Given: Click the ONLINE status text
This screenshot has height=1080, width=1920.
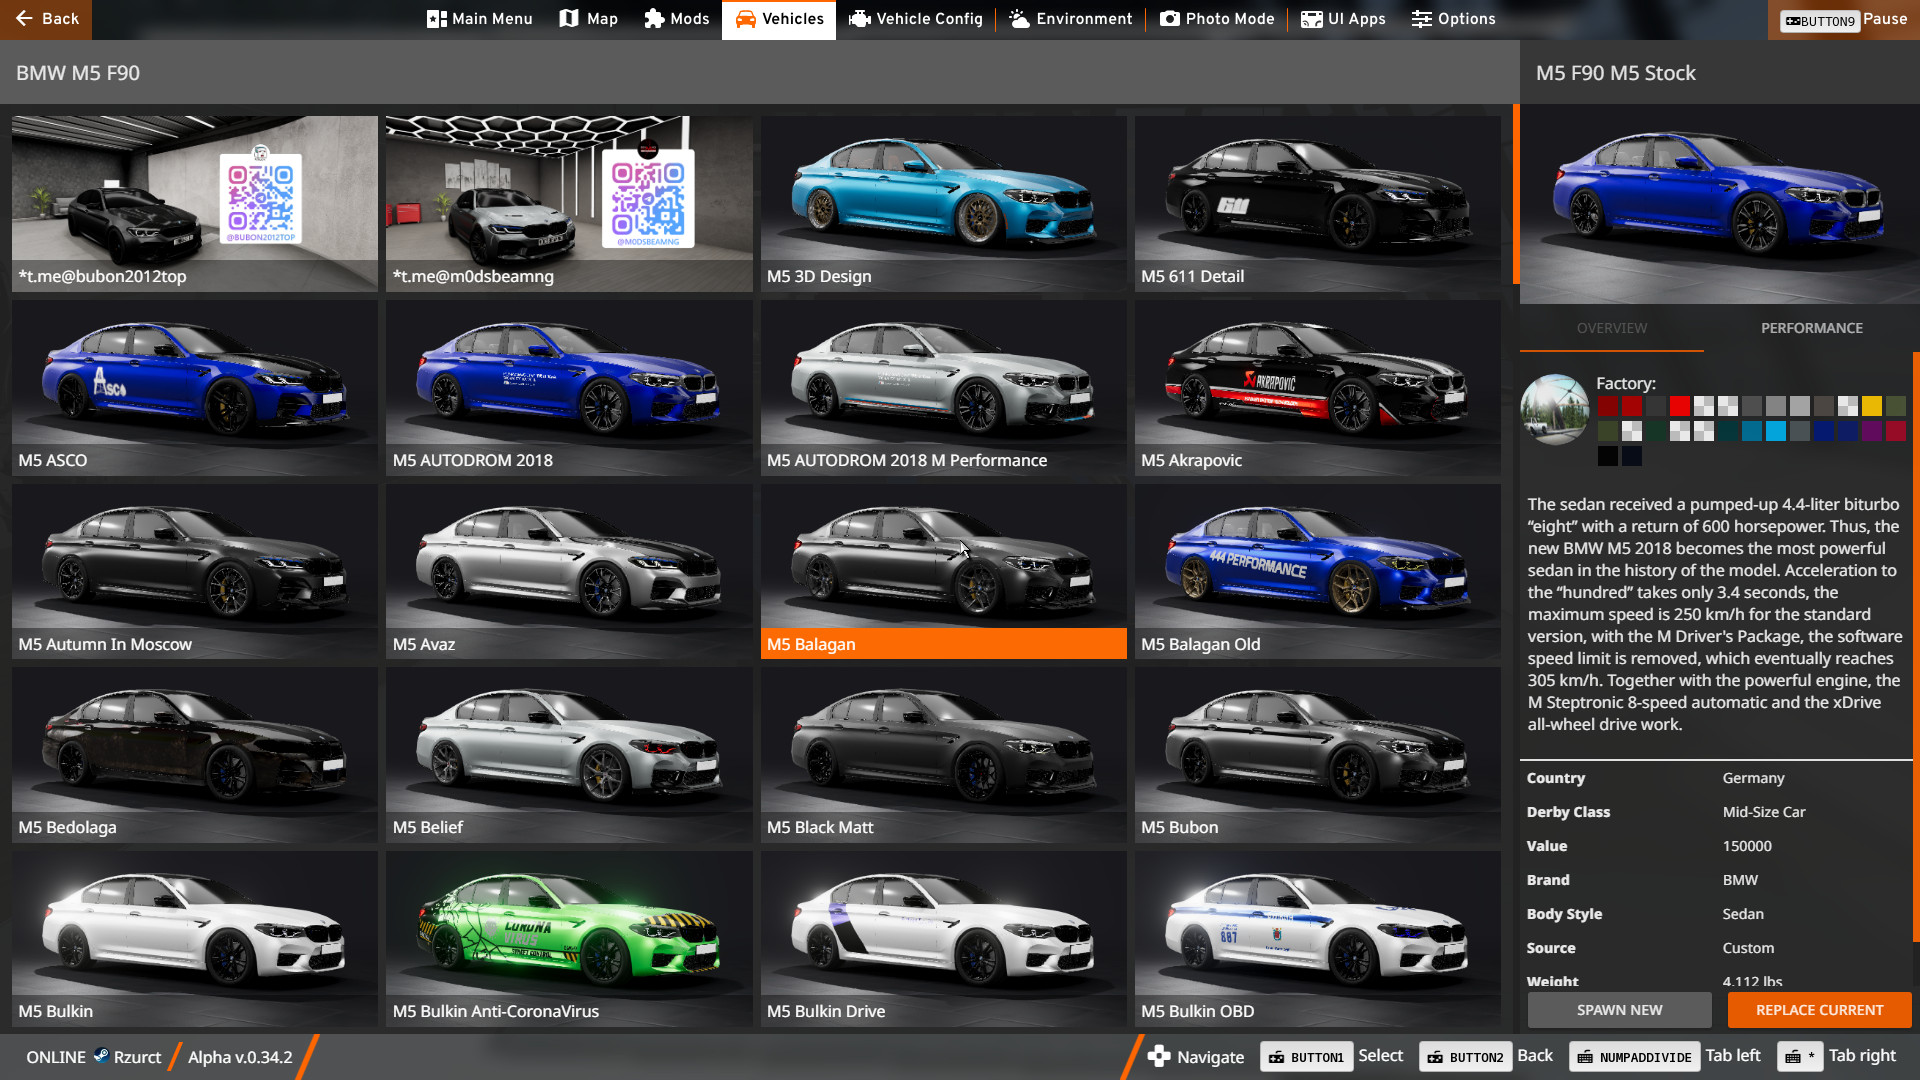Looking at the screenshot, I should click(56, 1057).
